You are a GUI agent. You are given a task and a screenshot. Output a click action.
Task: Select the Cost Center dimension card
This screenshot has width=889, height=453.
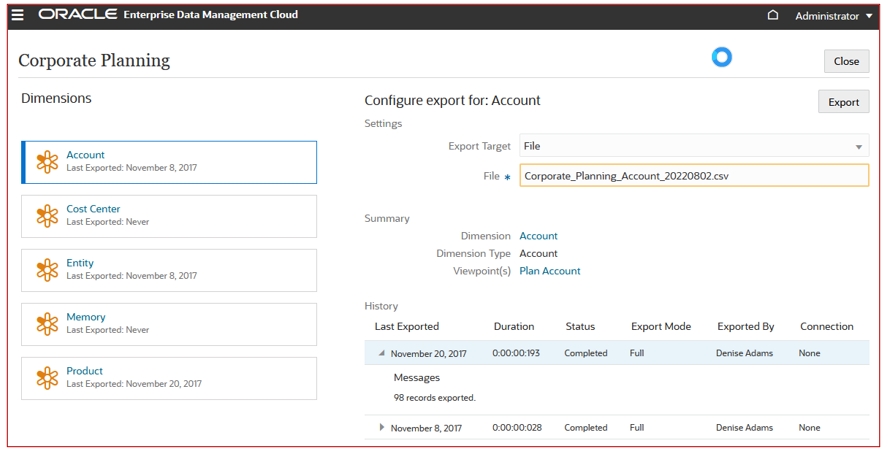pyautogui.click(x=169, y=216)
